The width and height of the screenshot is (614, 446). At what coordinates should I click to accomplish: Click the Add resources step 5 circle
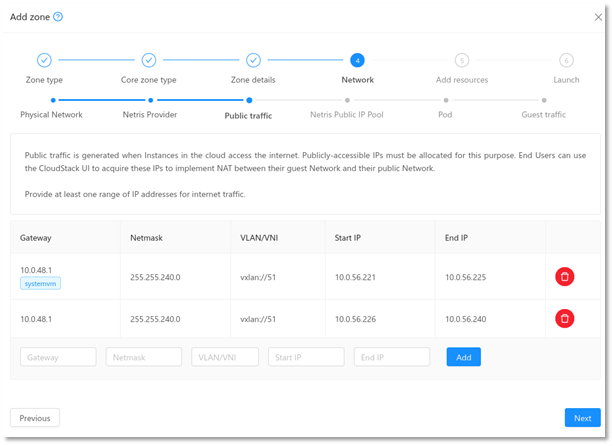coord(461,61)
